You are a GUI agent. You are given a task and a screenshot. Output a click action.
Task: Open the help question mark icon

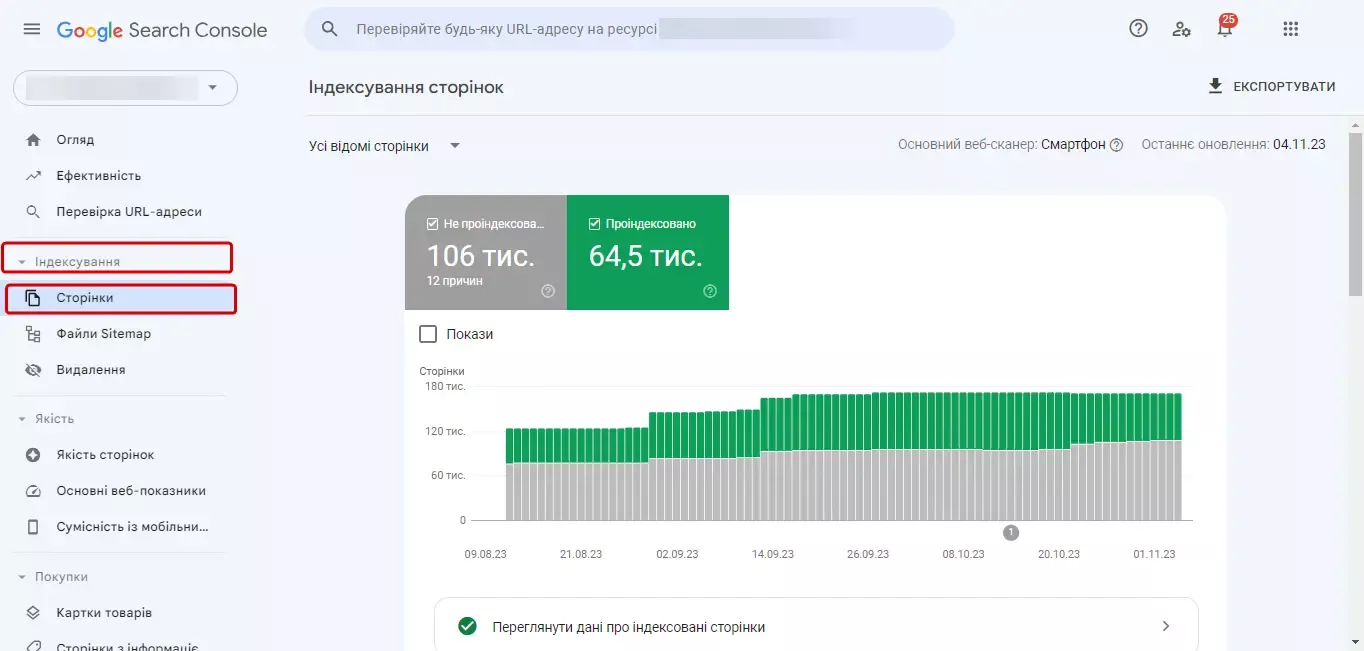[x=1138, y=29]
